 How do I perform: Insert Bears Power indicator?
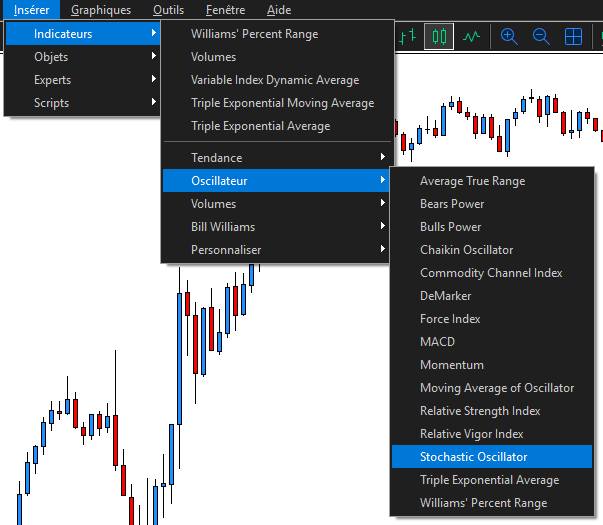point(492,204)
